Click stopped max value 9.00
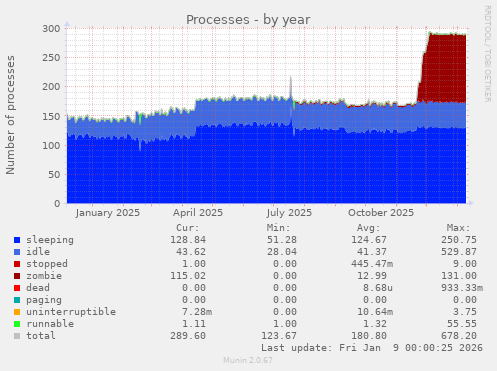Image resolution: width=497 pixels, height=371 pixels. pyautogui.click(x=465, y=264)
